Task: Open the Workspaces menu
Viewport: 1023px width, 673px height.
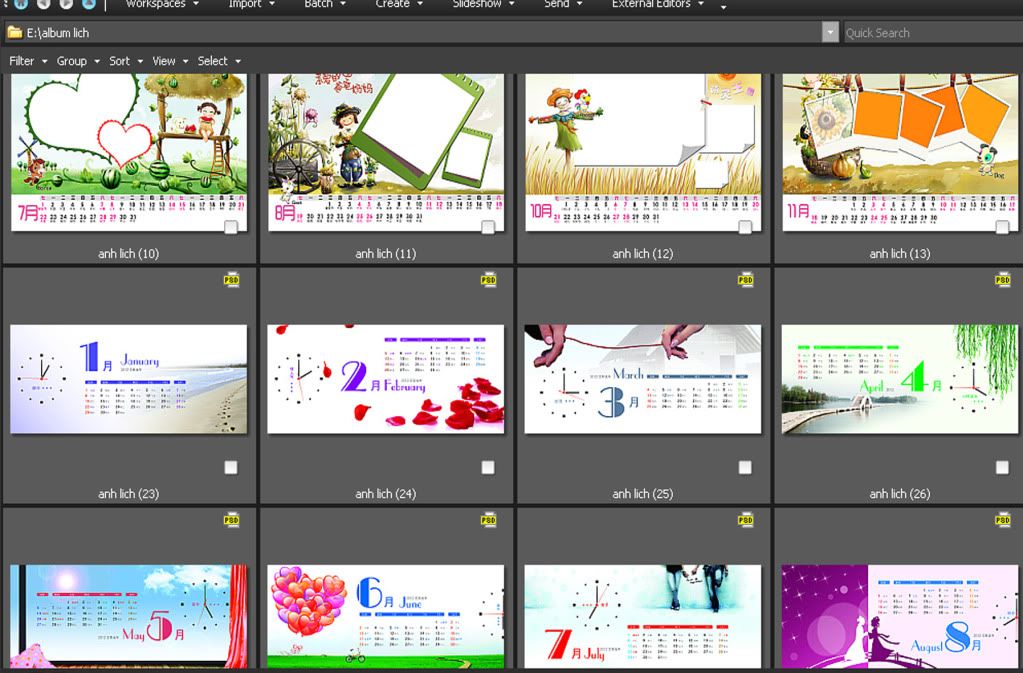Action: coord(162,4)
